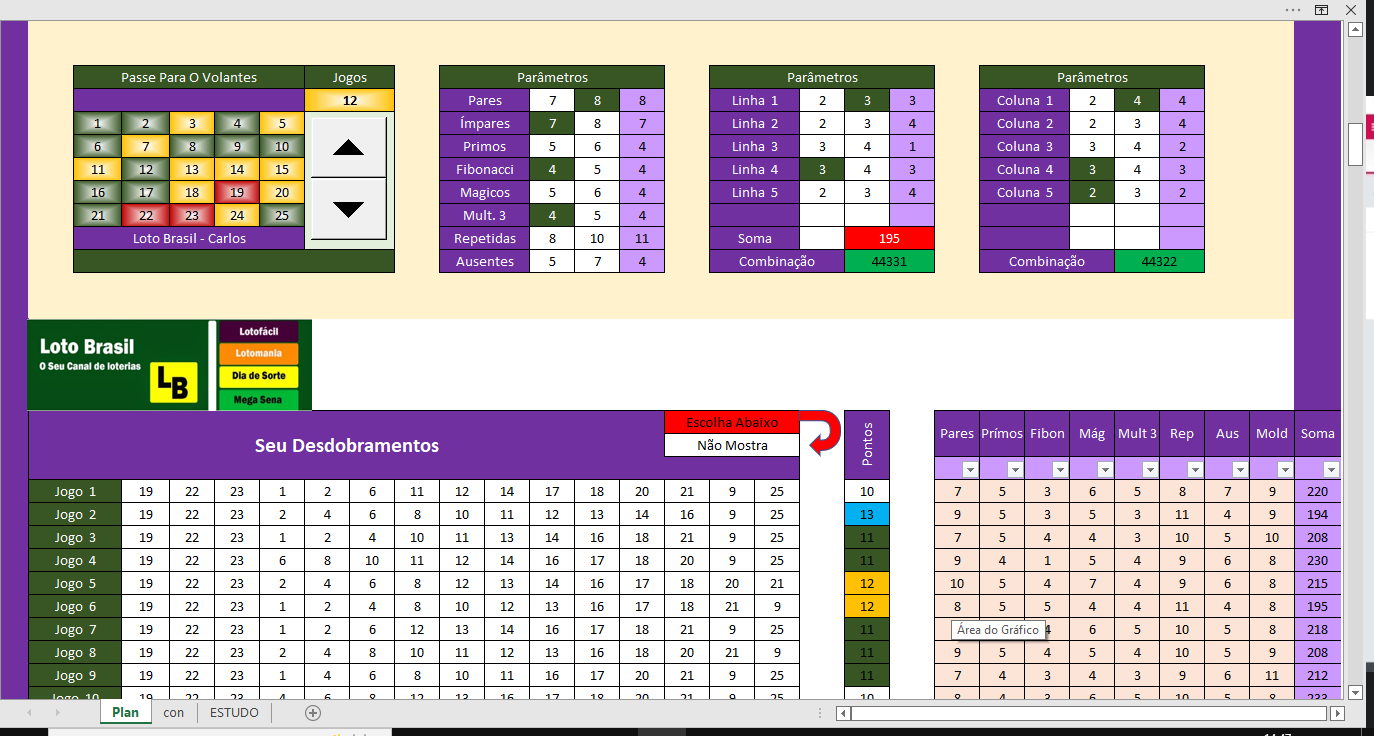Screen dimensions: 1374x736
Task: Switch to the Plan sheet tab
Action: coord(125,713)
